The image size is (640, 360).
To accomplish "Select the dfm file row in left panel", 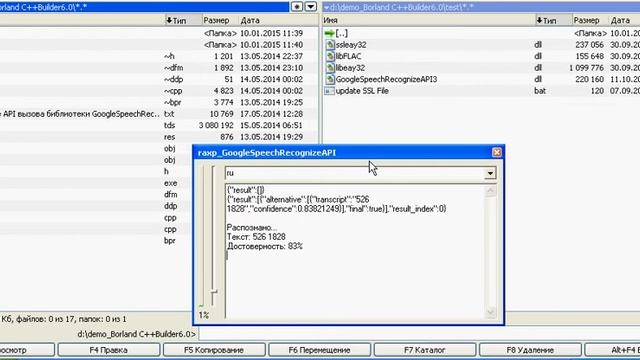I will pyautogui.click(x=96, y=194).
